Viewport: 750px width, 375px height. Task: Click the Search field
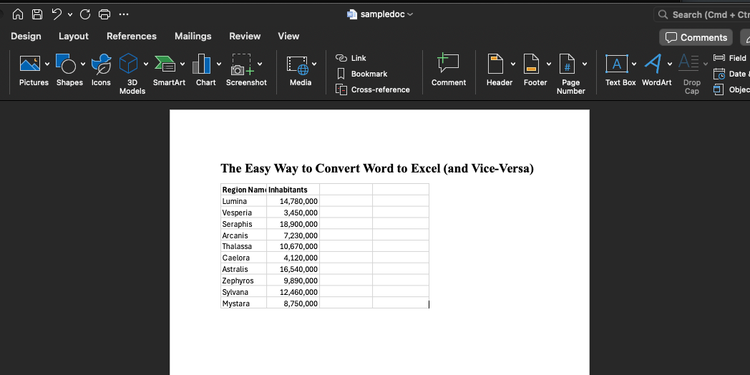(702, 15)
